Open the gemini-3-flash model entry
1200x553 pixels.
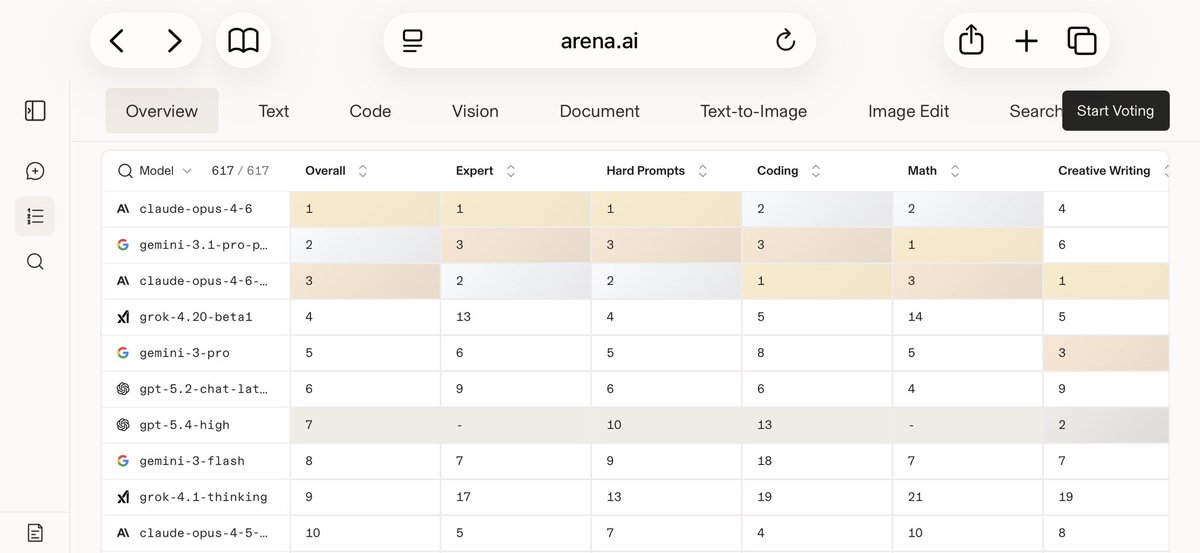pos(192,461)
